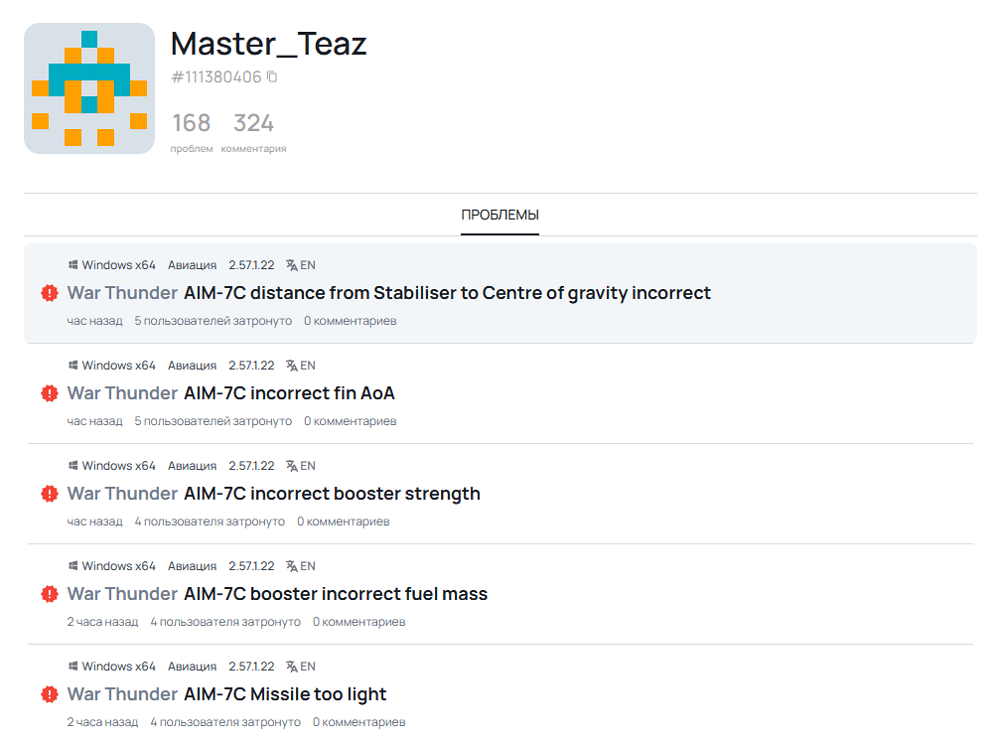The image size is (1000, 744).
Task: Open AIM-7C incorrect booster strength report
Action: [x=332, y=494]
